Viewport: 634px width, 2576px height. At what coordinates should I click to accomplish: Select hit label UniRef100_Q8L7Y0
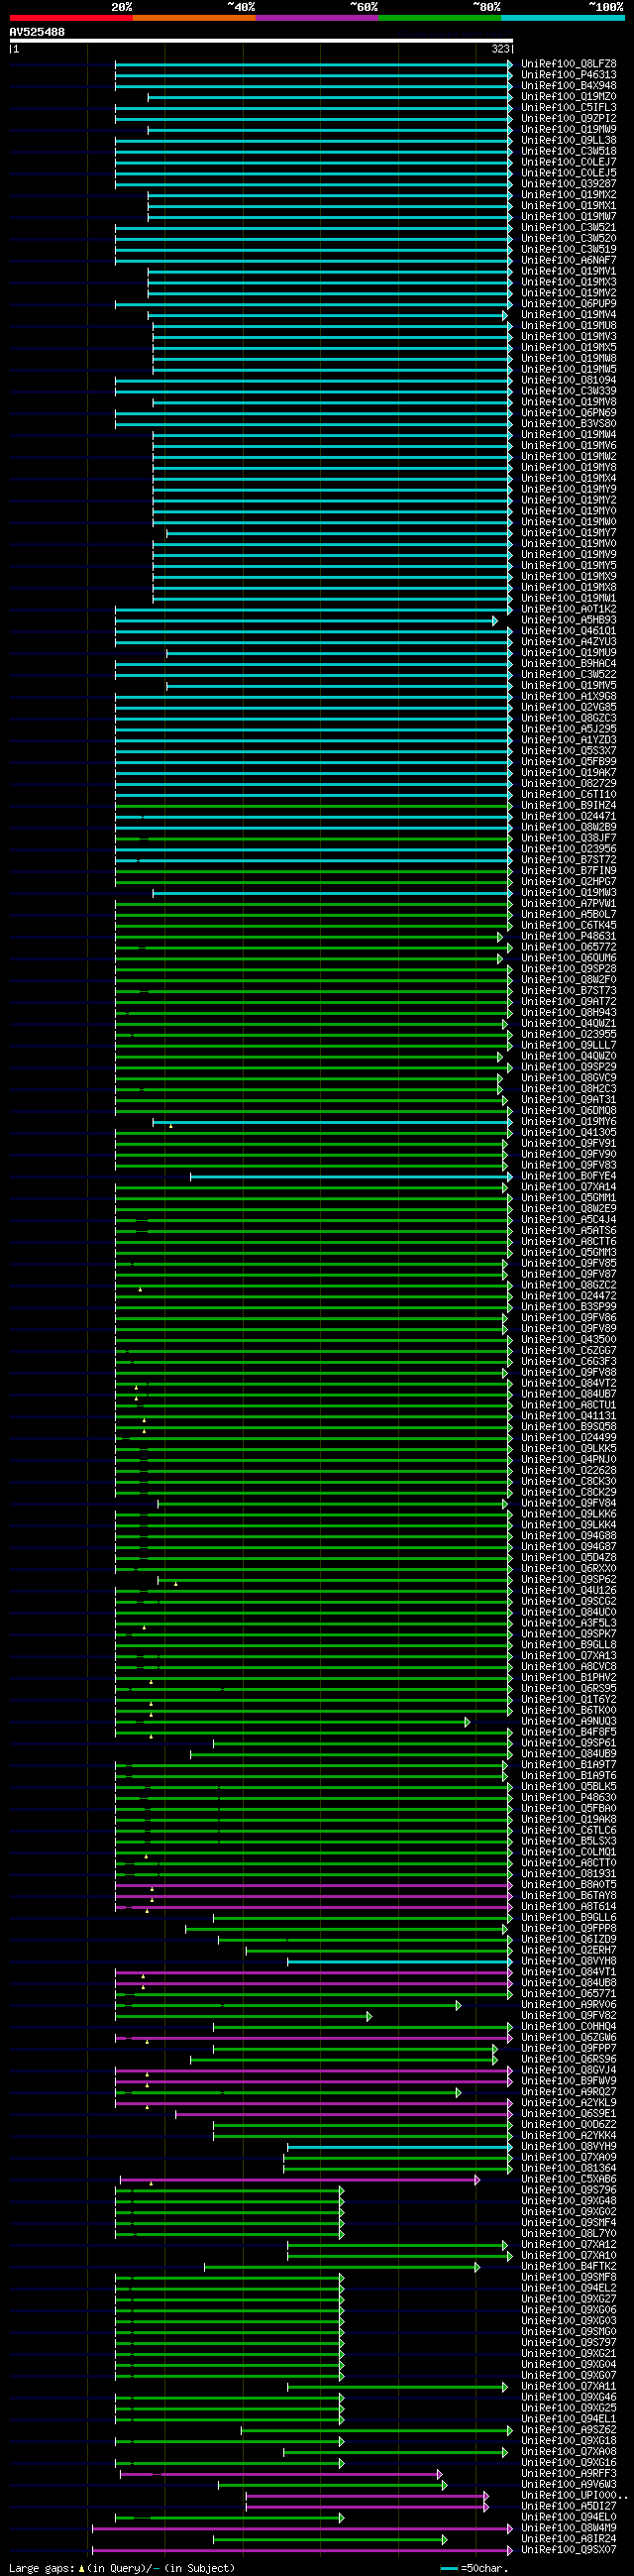coord(568,2234)
